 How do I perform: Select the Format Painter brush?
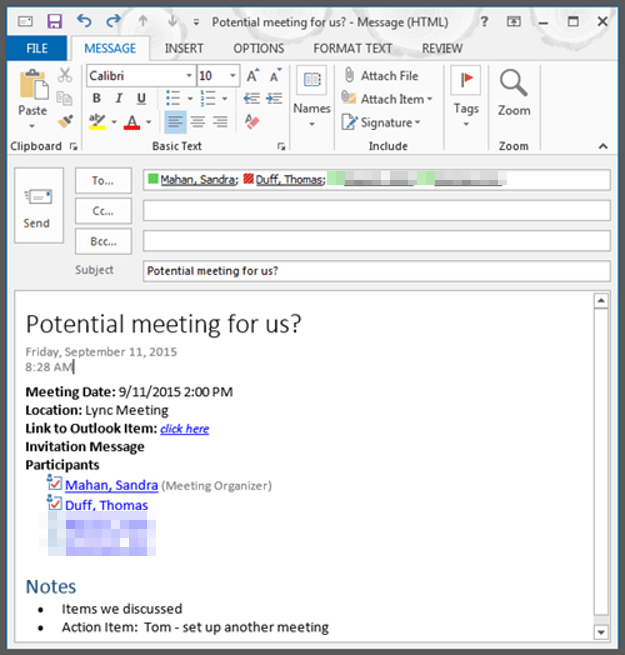click(65, 122)
